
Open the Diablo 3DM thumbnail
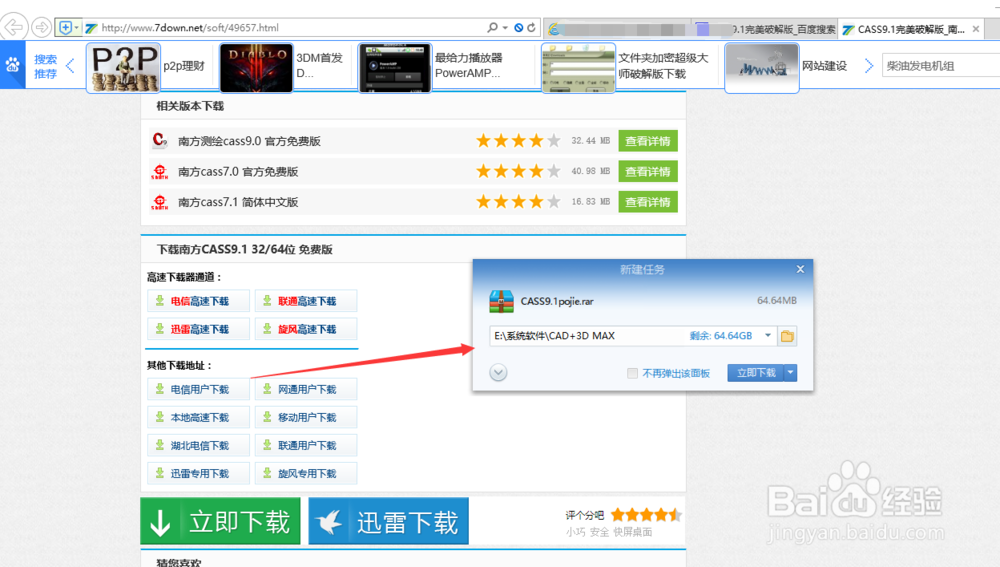[256, 68]
